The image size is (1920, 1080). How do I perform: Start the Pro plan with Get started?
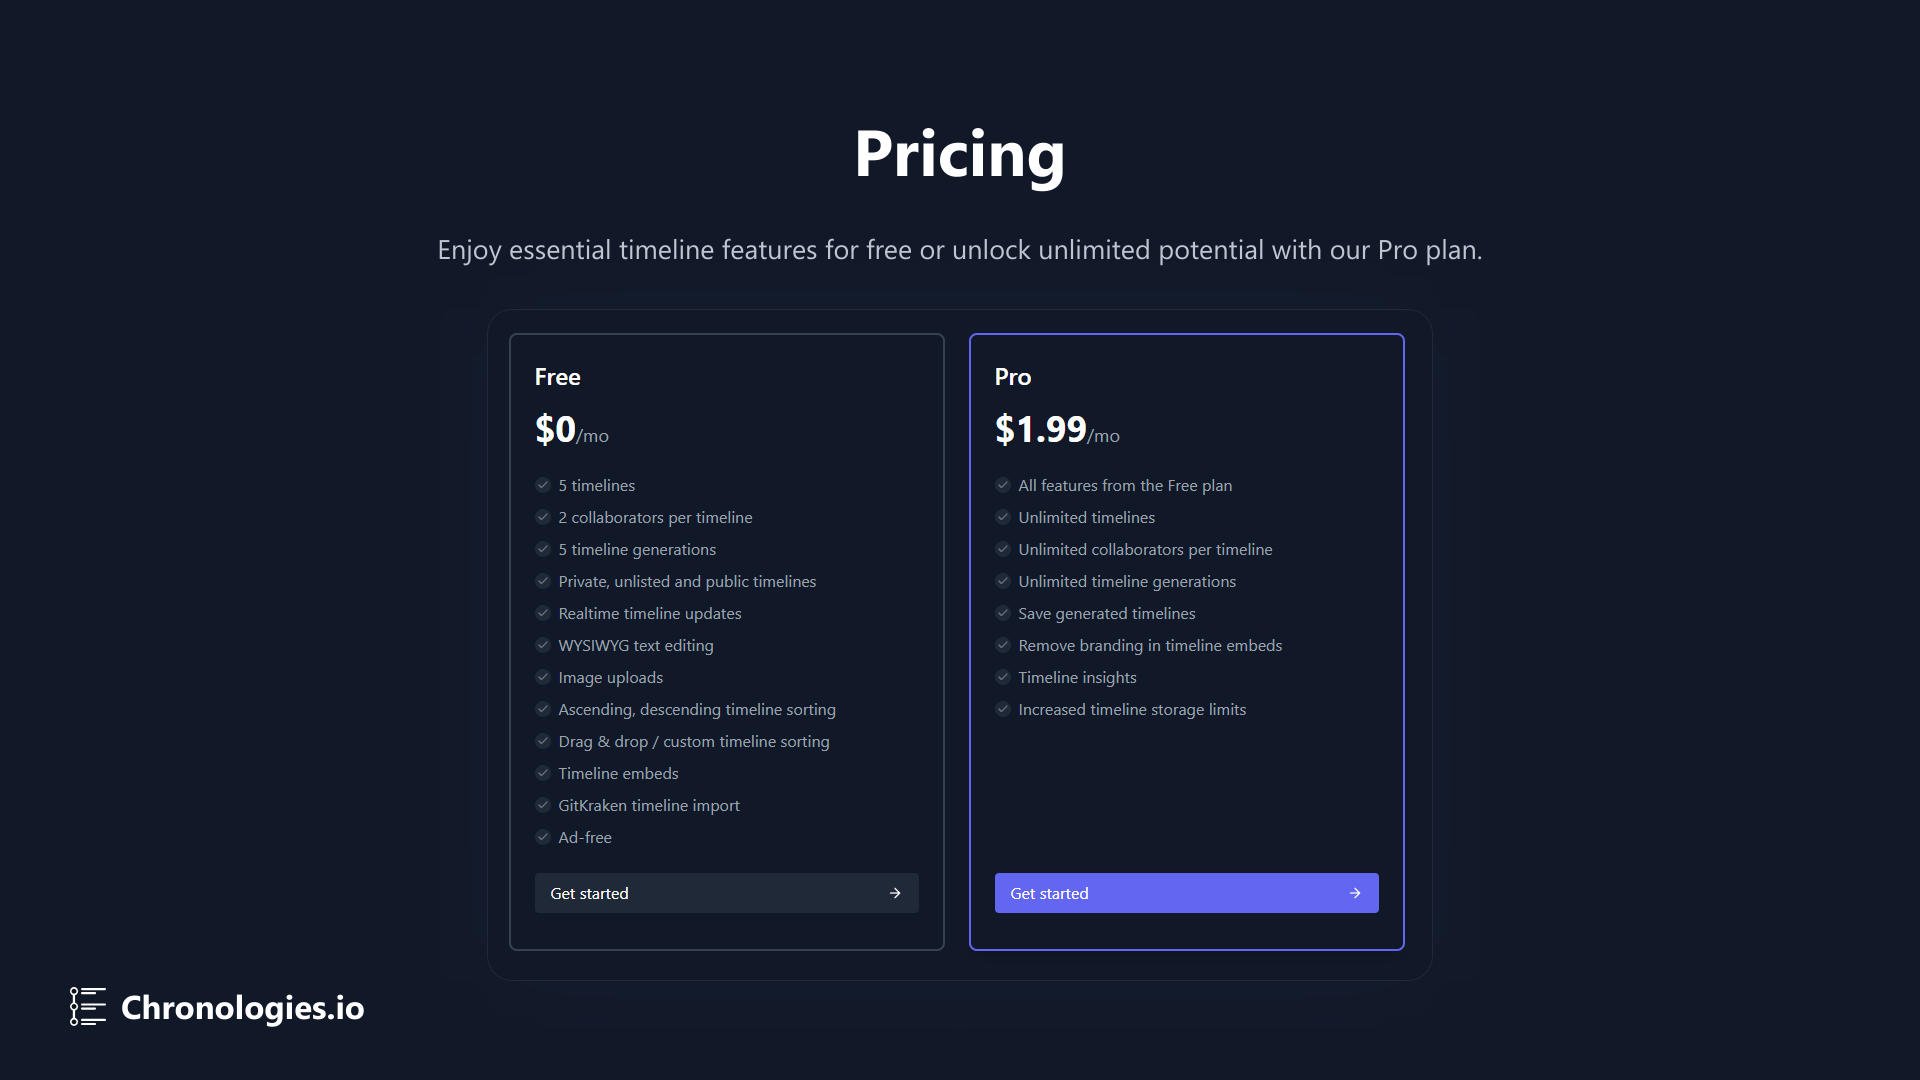[1187, 893]
